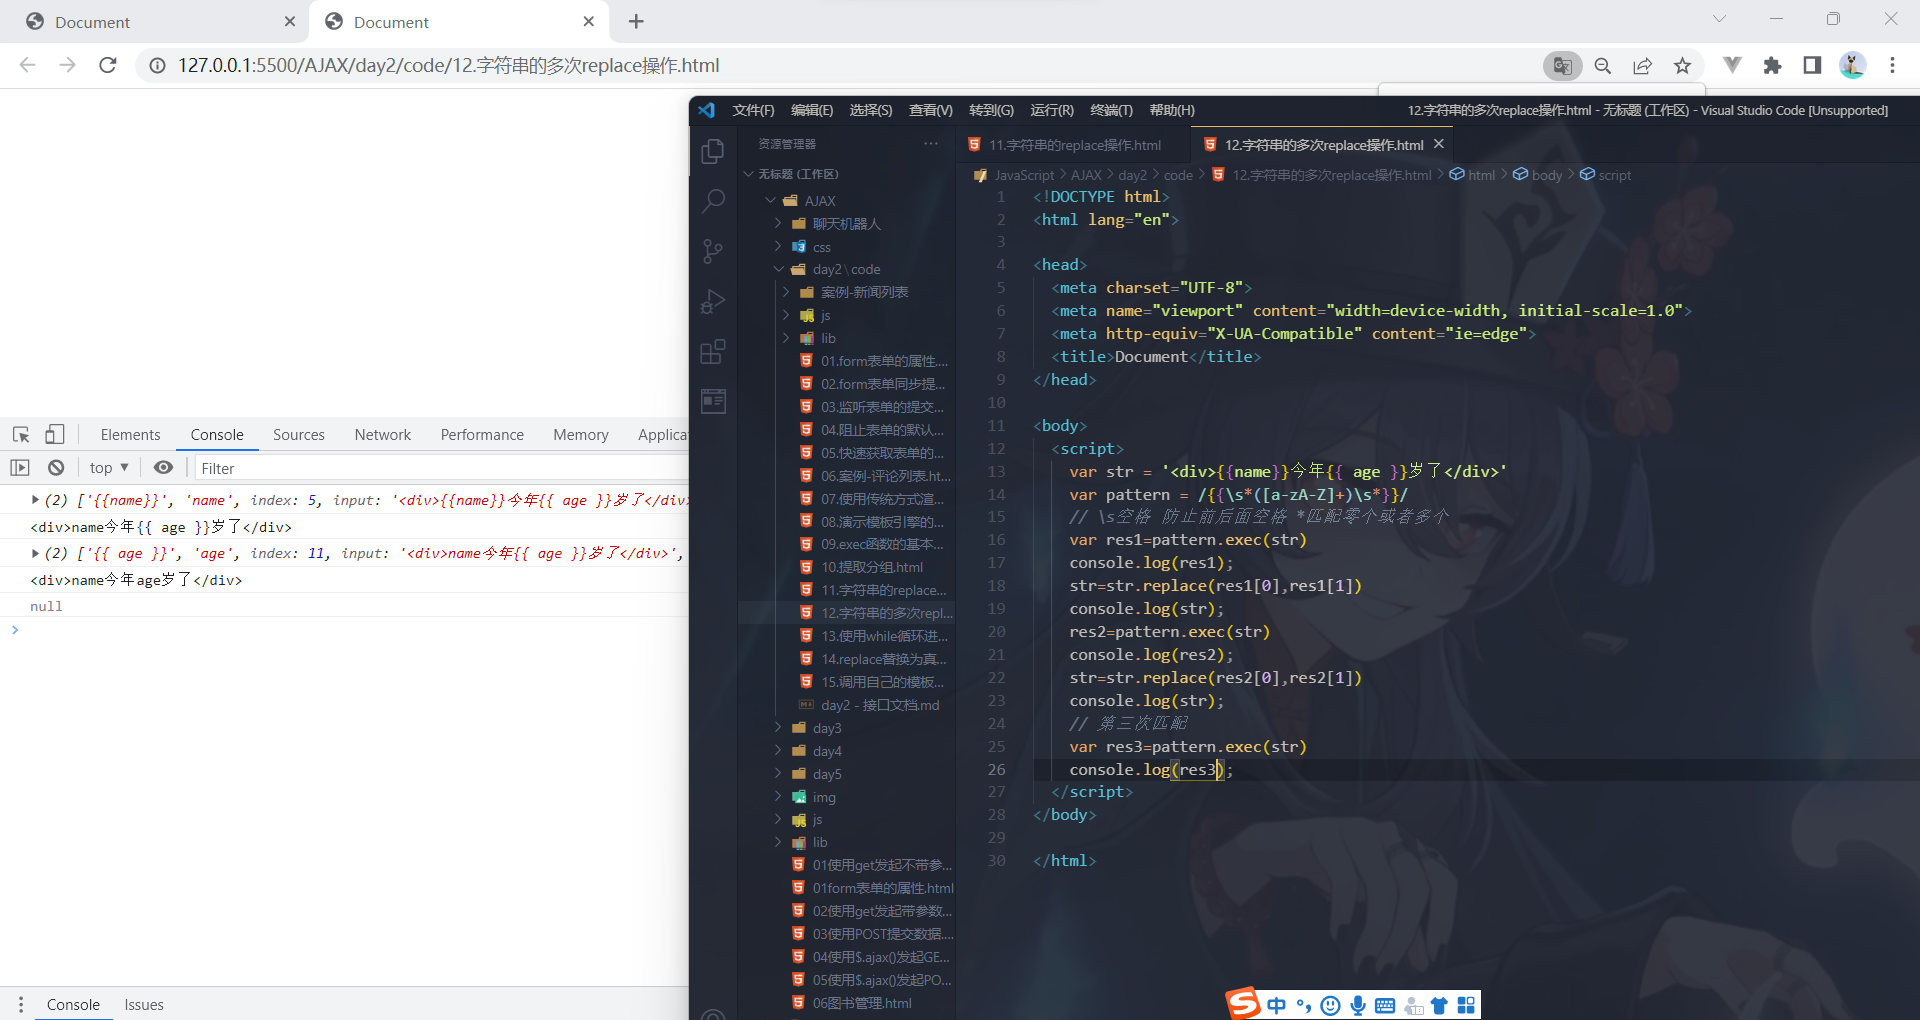Open VS Code Extensions icon

[713, 351]
